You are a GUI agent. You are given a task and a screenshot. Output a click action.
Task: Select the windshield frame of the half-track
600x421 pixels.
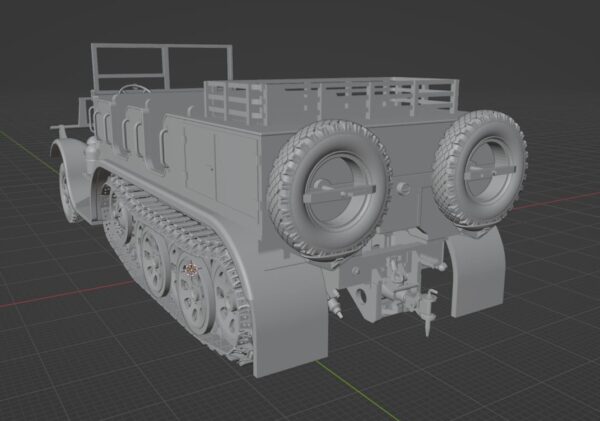pyautogui.click(x=161, y=67)
